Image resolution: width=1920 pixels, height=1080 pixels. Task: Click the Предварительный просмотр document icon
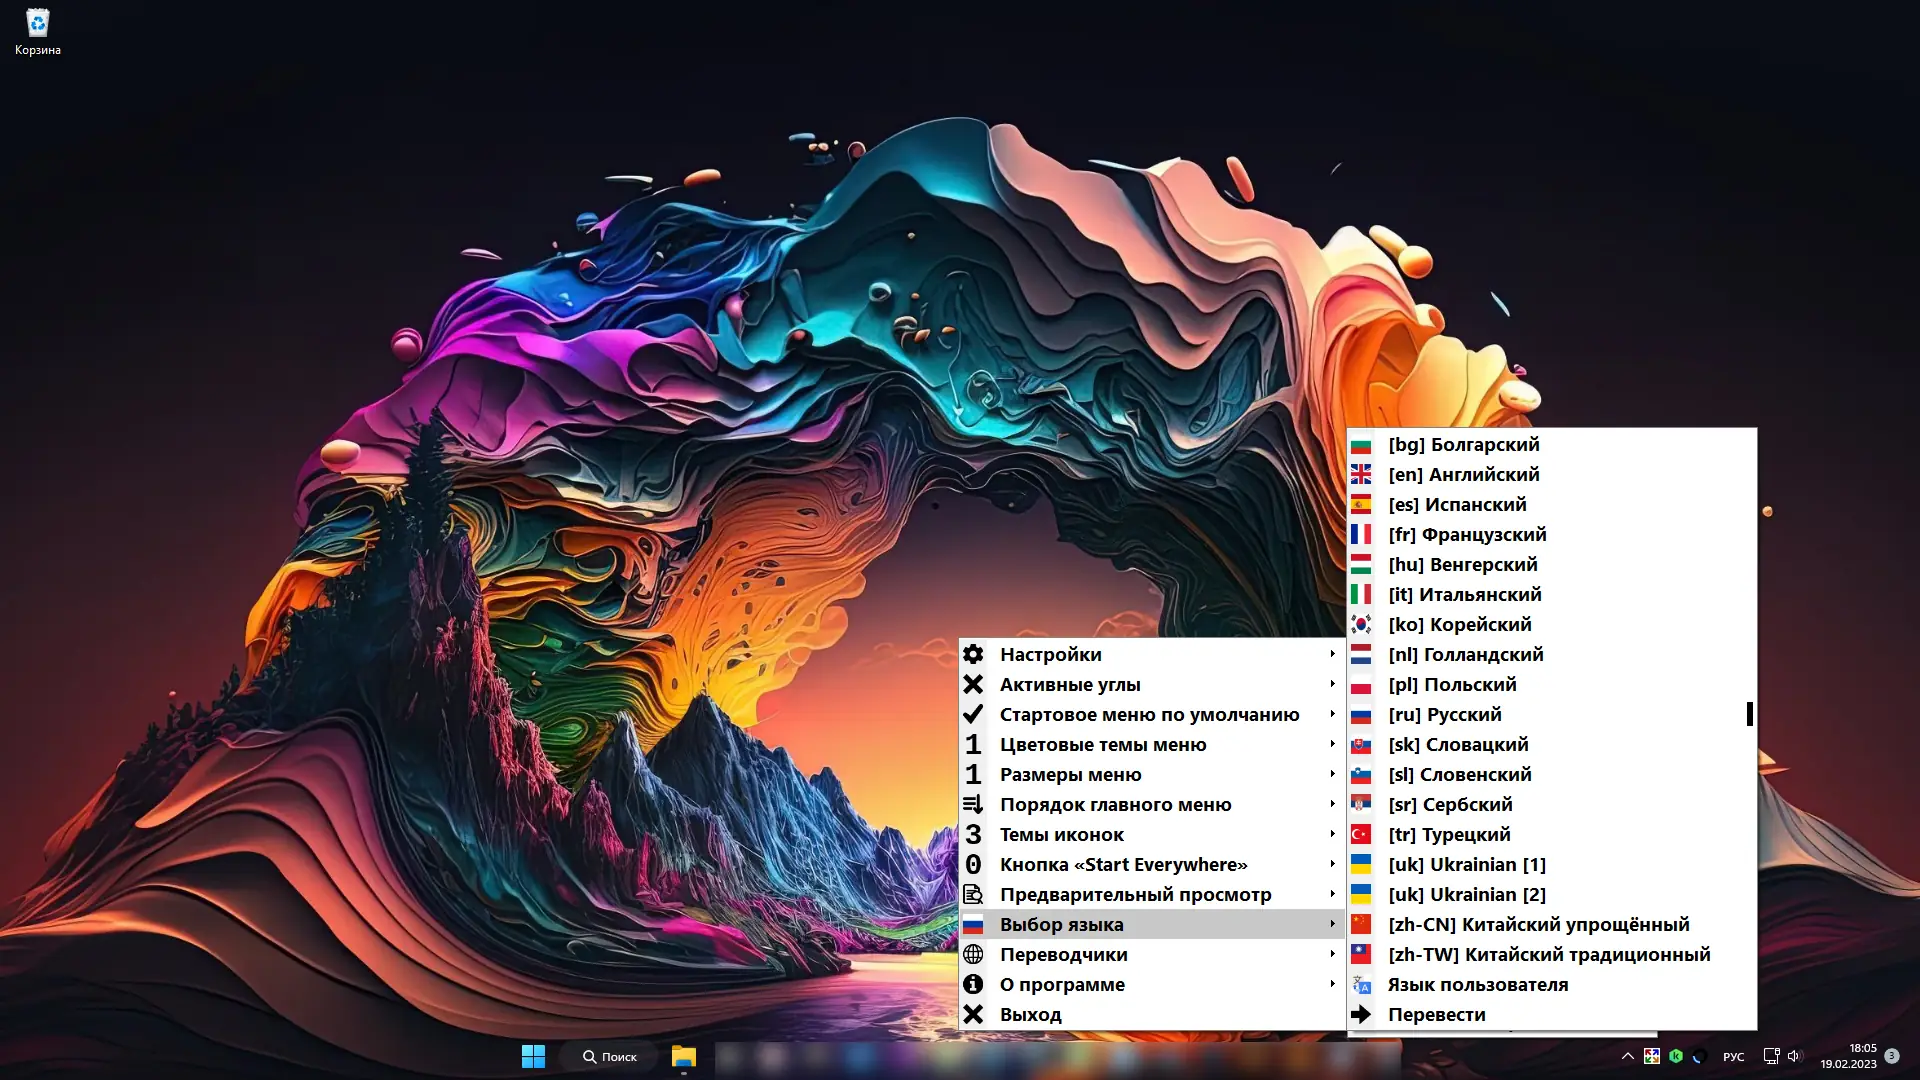(973, 894)
